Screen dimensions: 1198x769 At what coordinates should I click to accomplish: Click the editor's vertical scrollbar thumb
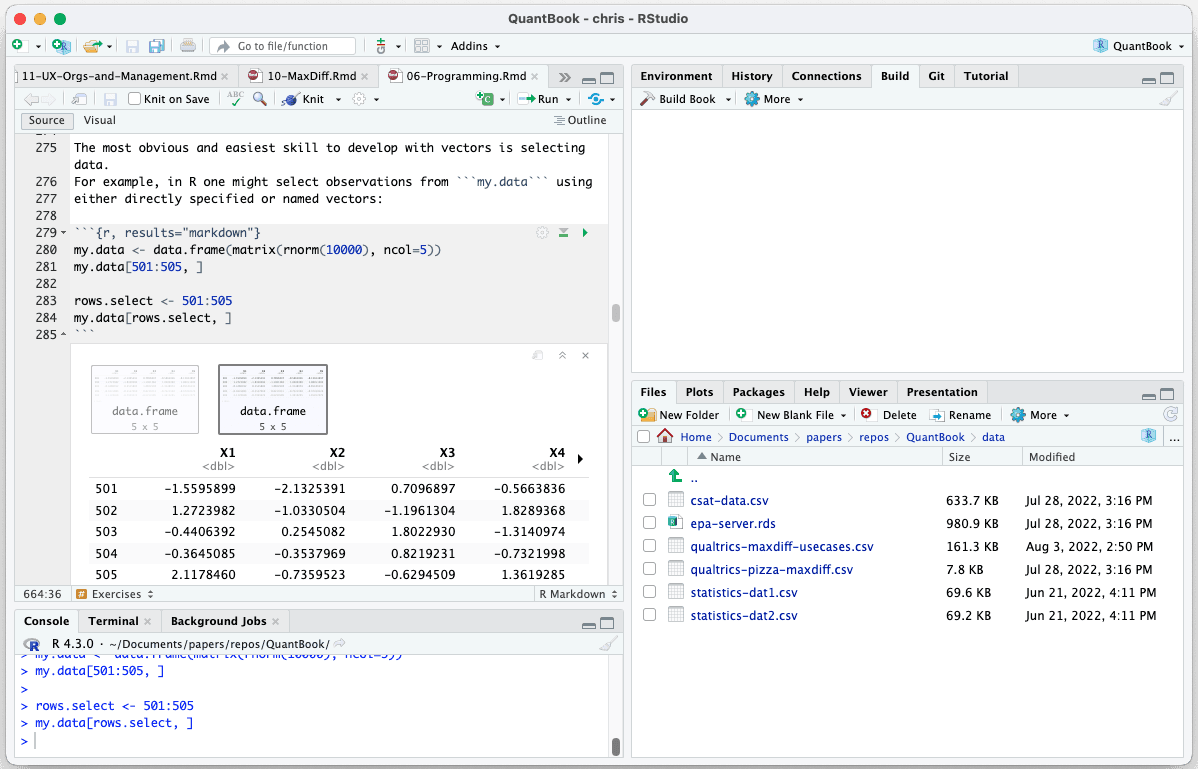click(616, 313)
